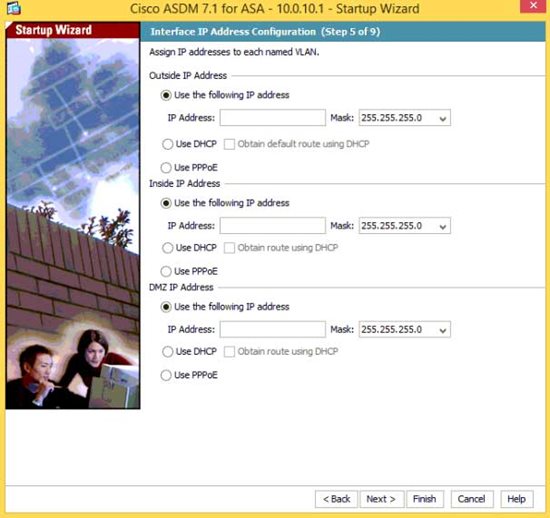Image resolution: width=550 pixels, height=518 pixels.
Task: Click the 'Inside IP Address' section label
Action: tap(185, 184)
